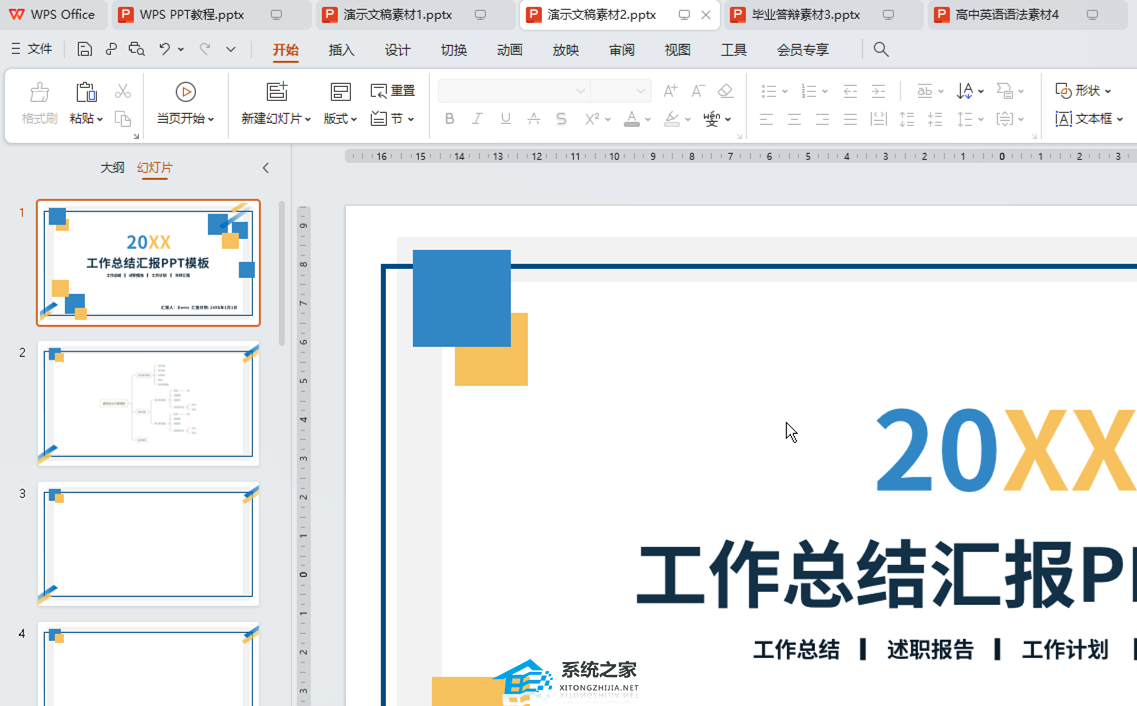This screenshot has height=706, width=1137.
Task: Close the 演示文稿素材2.pptx tab
Action: click(706, 14)
